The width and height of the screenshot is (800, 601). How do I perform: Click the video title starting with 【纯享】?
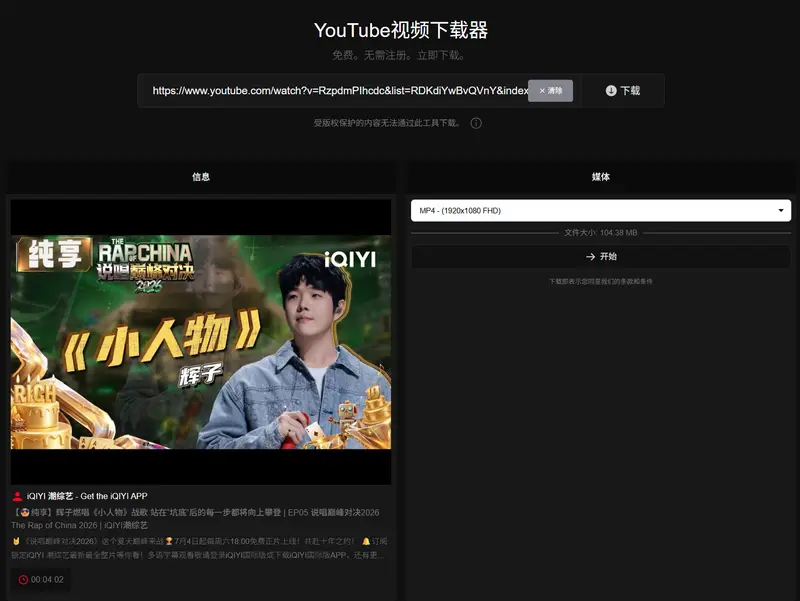coord(195,519)
